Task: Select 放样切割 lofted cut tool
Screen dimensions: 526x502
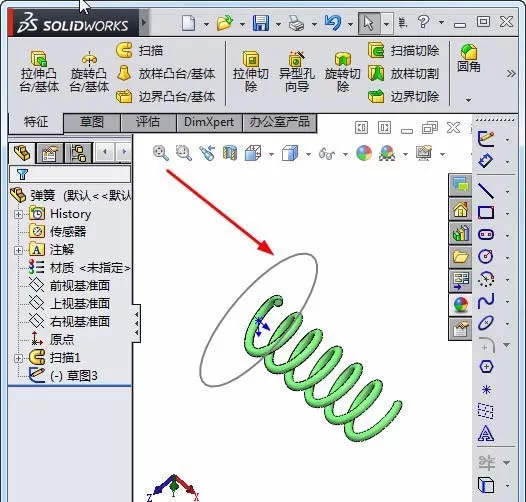Action: pos(404,73)
